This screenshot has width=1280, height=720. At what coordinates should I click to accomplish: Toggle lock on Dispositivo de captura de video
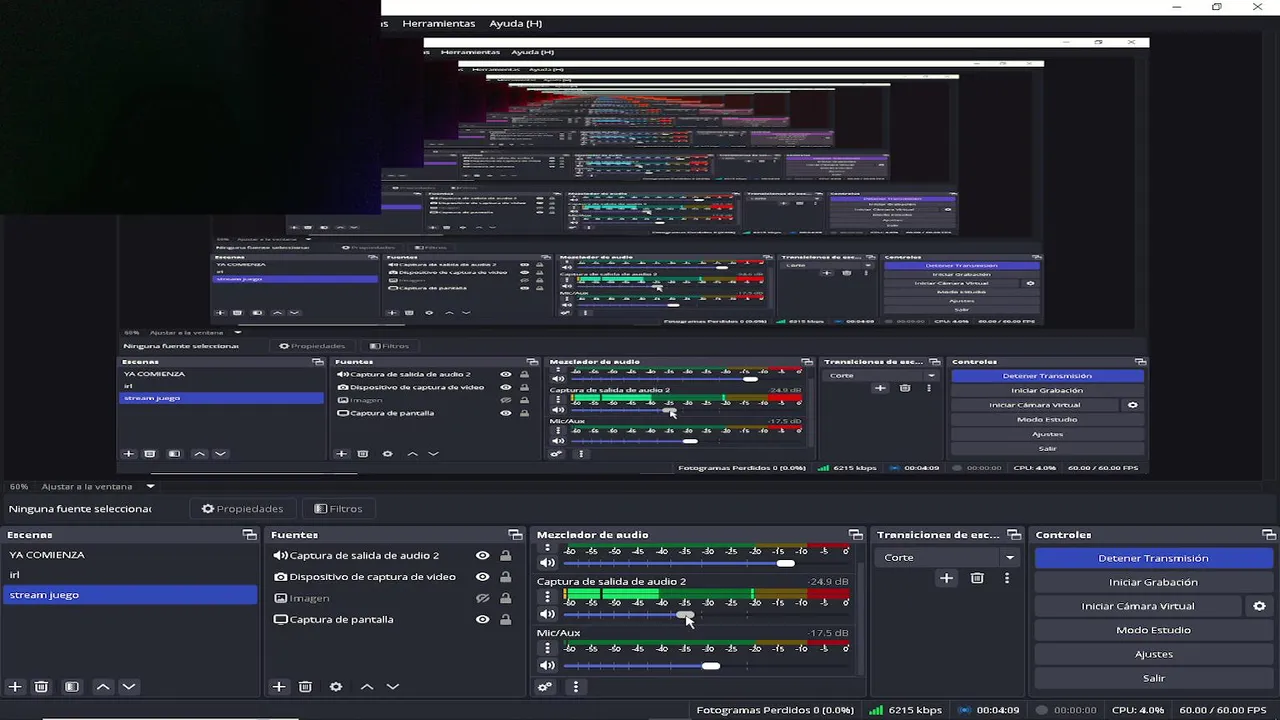505,577
